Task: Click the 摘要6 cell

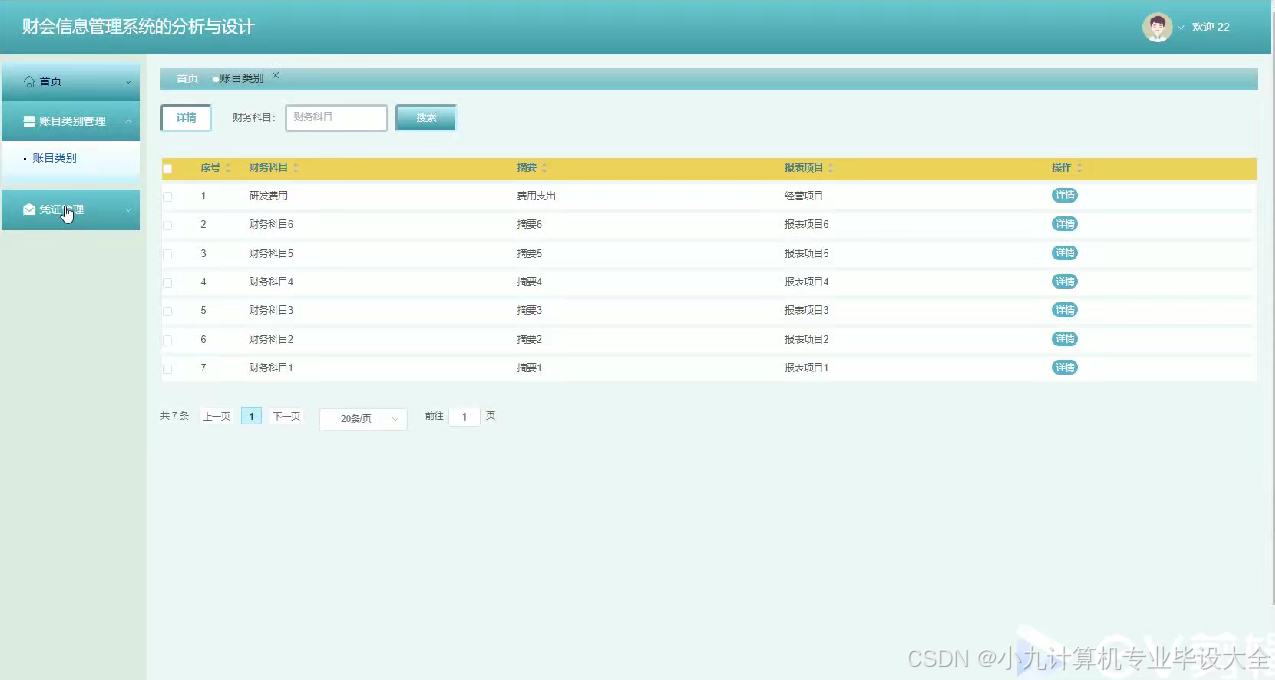Action: [x=529, y=225]
